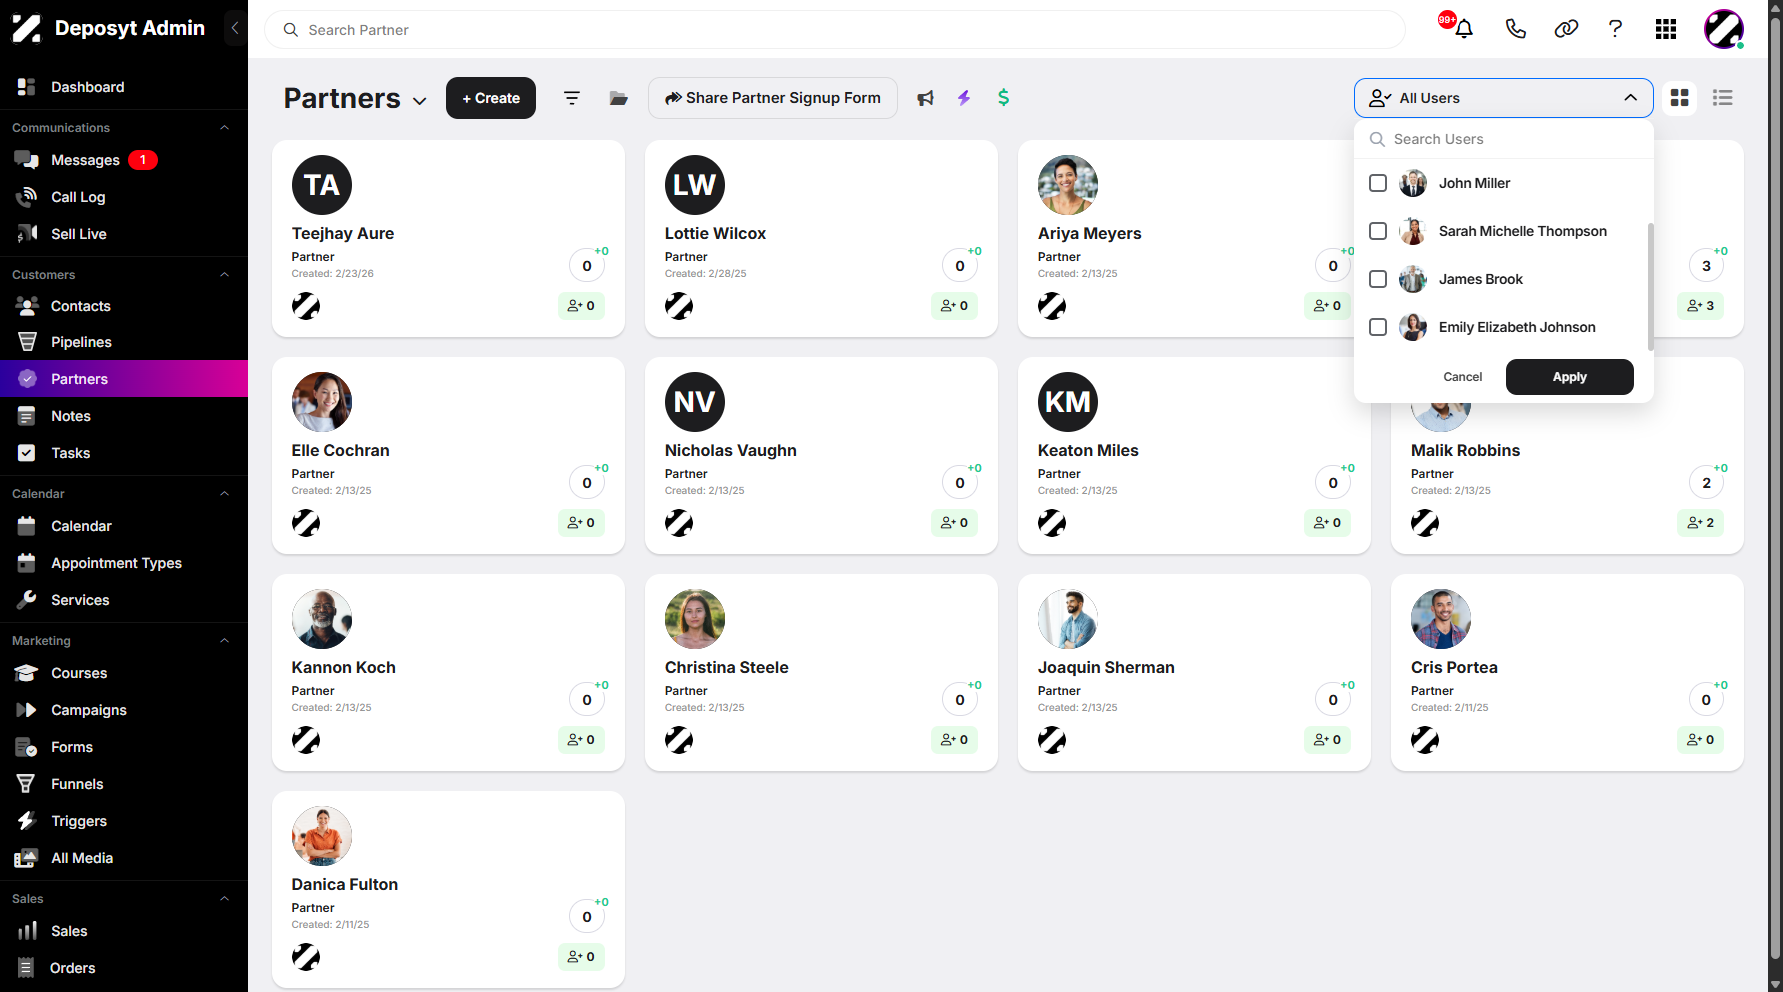Check the John Miller checkbox
The image size is (1783, 992).
tap(1378, 183)
